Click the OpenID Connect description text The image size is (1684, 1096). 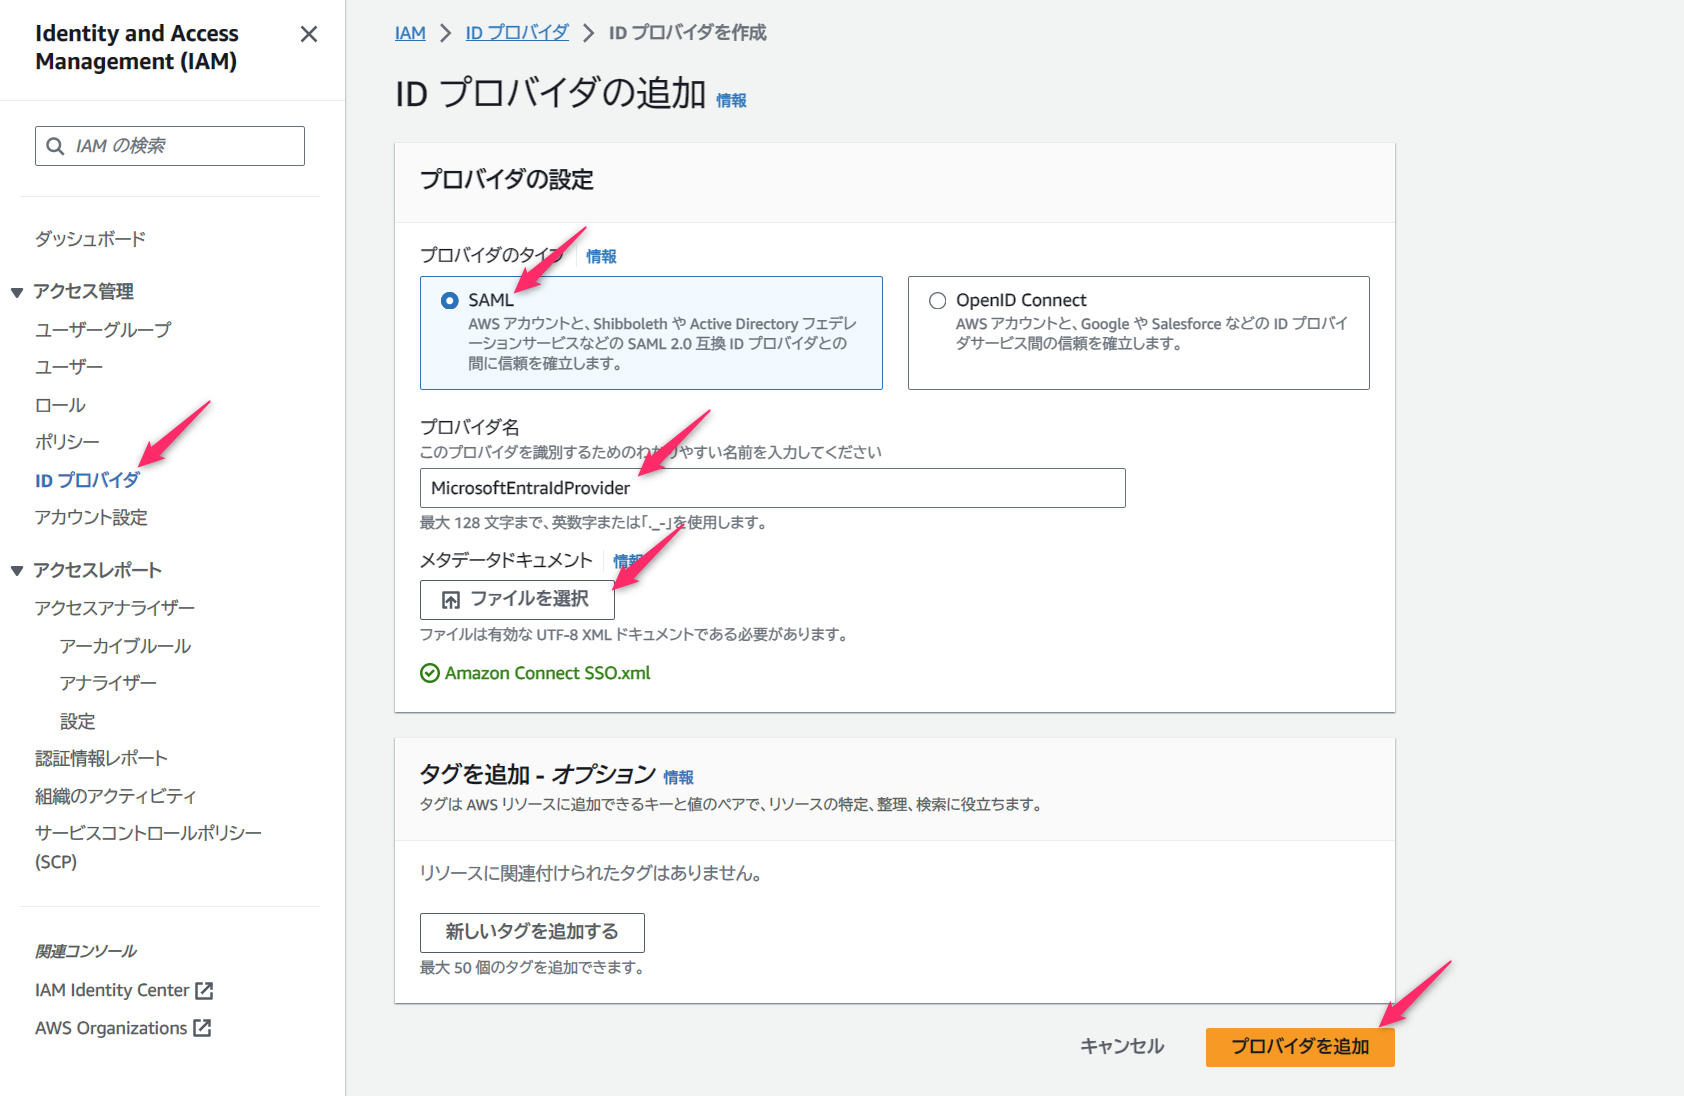tap(1151, 333)
